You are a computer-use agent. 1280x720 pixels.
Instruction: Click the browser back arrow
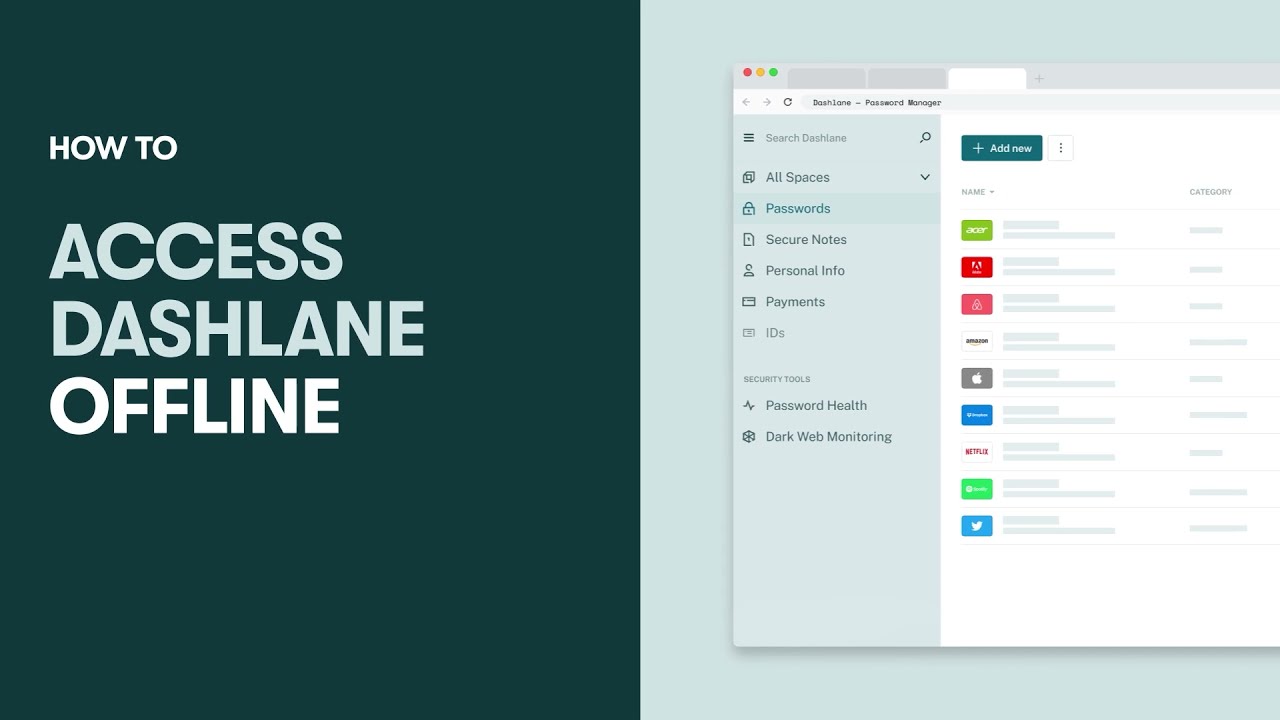click(746, 102)
